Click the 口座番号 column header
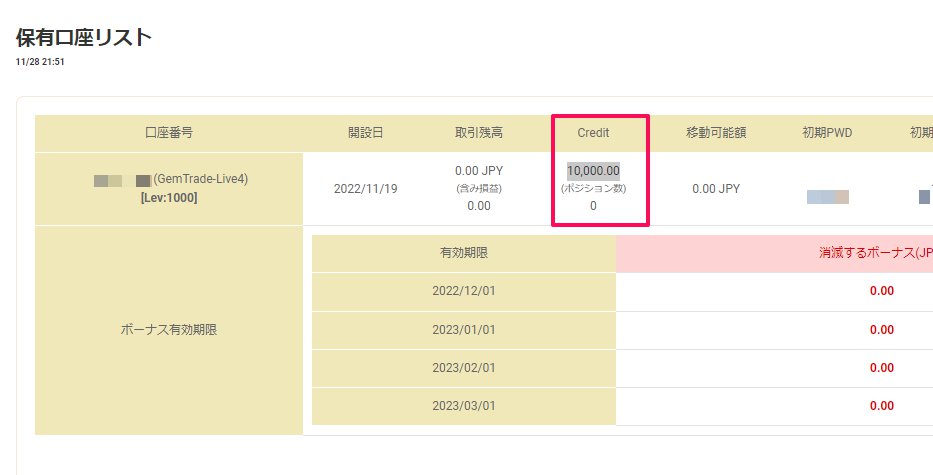Image resolution: width=933 pixels, height=475 pixels. click(168, 133)
